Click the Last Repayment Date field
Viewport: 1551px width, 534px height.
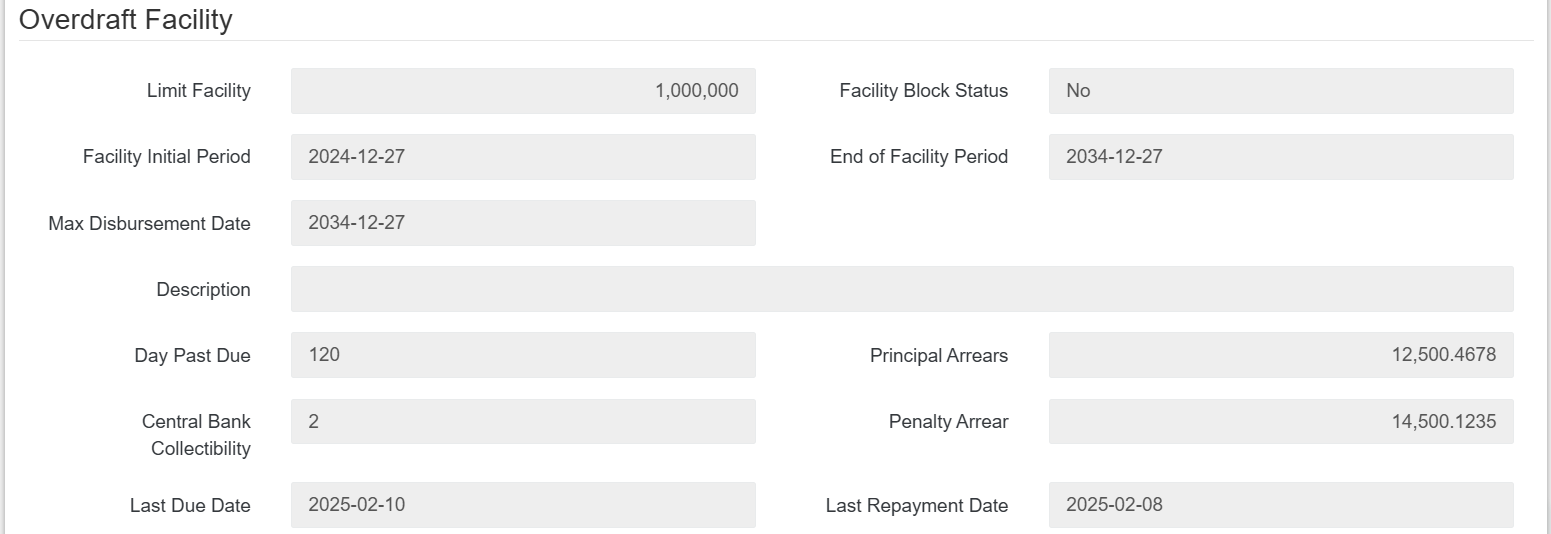click(1280, 505)
